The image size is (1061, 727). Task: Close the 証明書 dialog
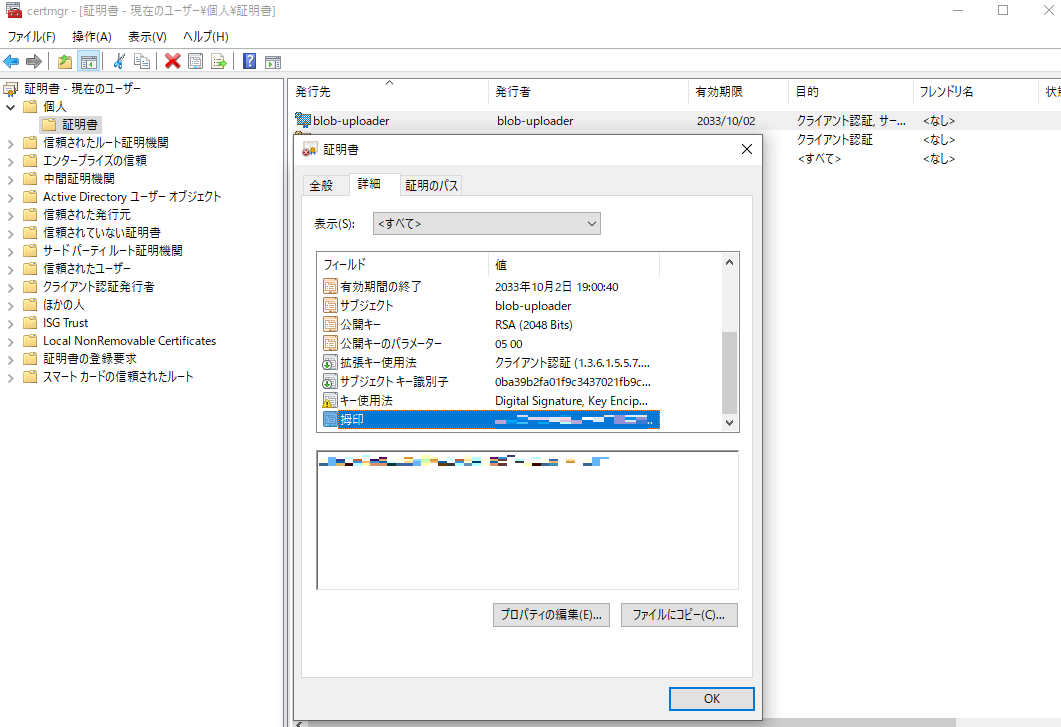point(746,149)
